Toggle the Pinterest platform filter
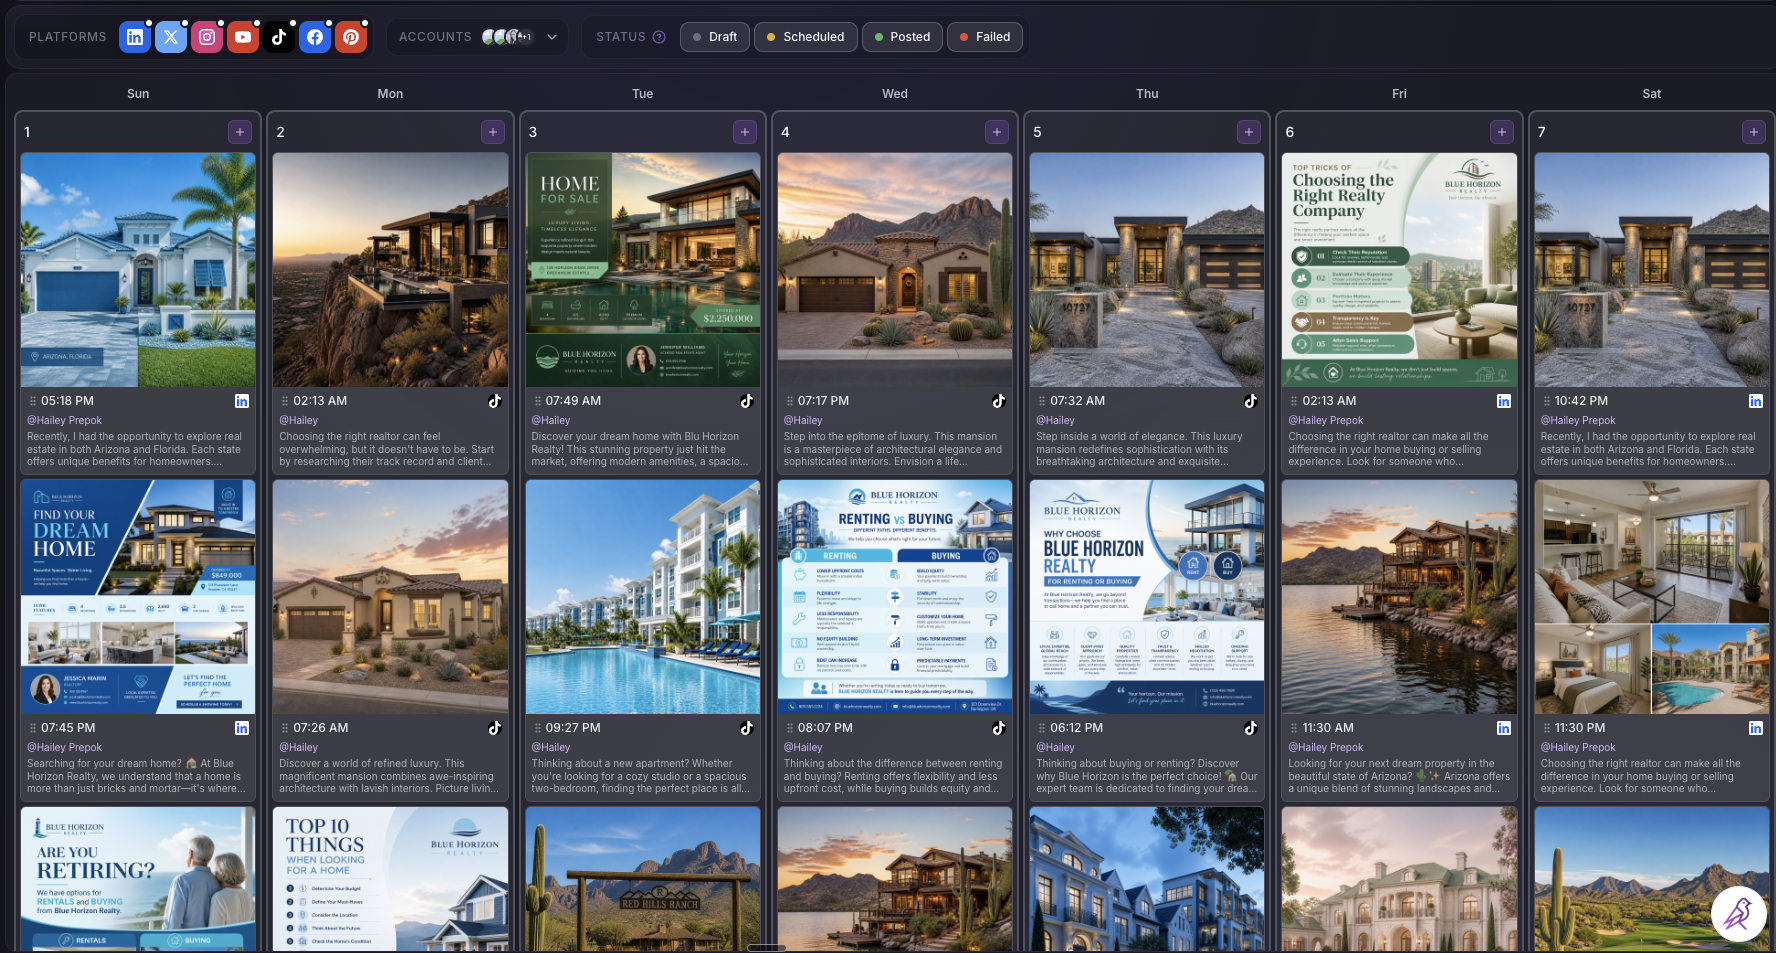The height and width of the screenshot is (953, 1776). 351,37
